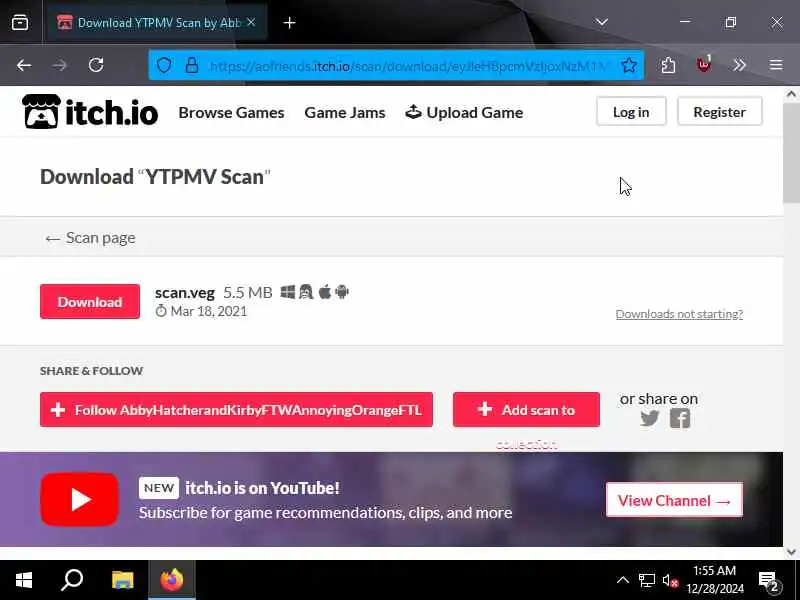Open the Extensions puzzle icon

668,65
